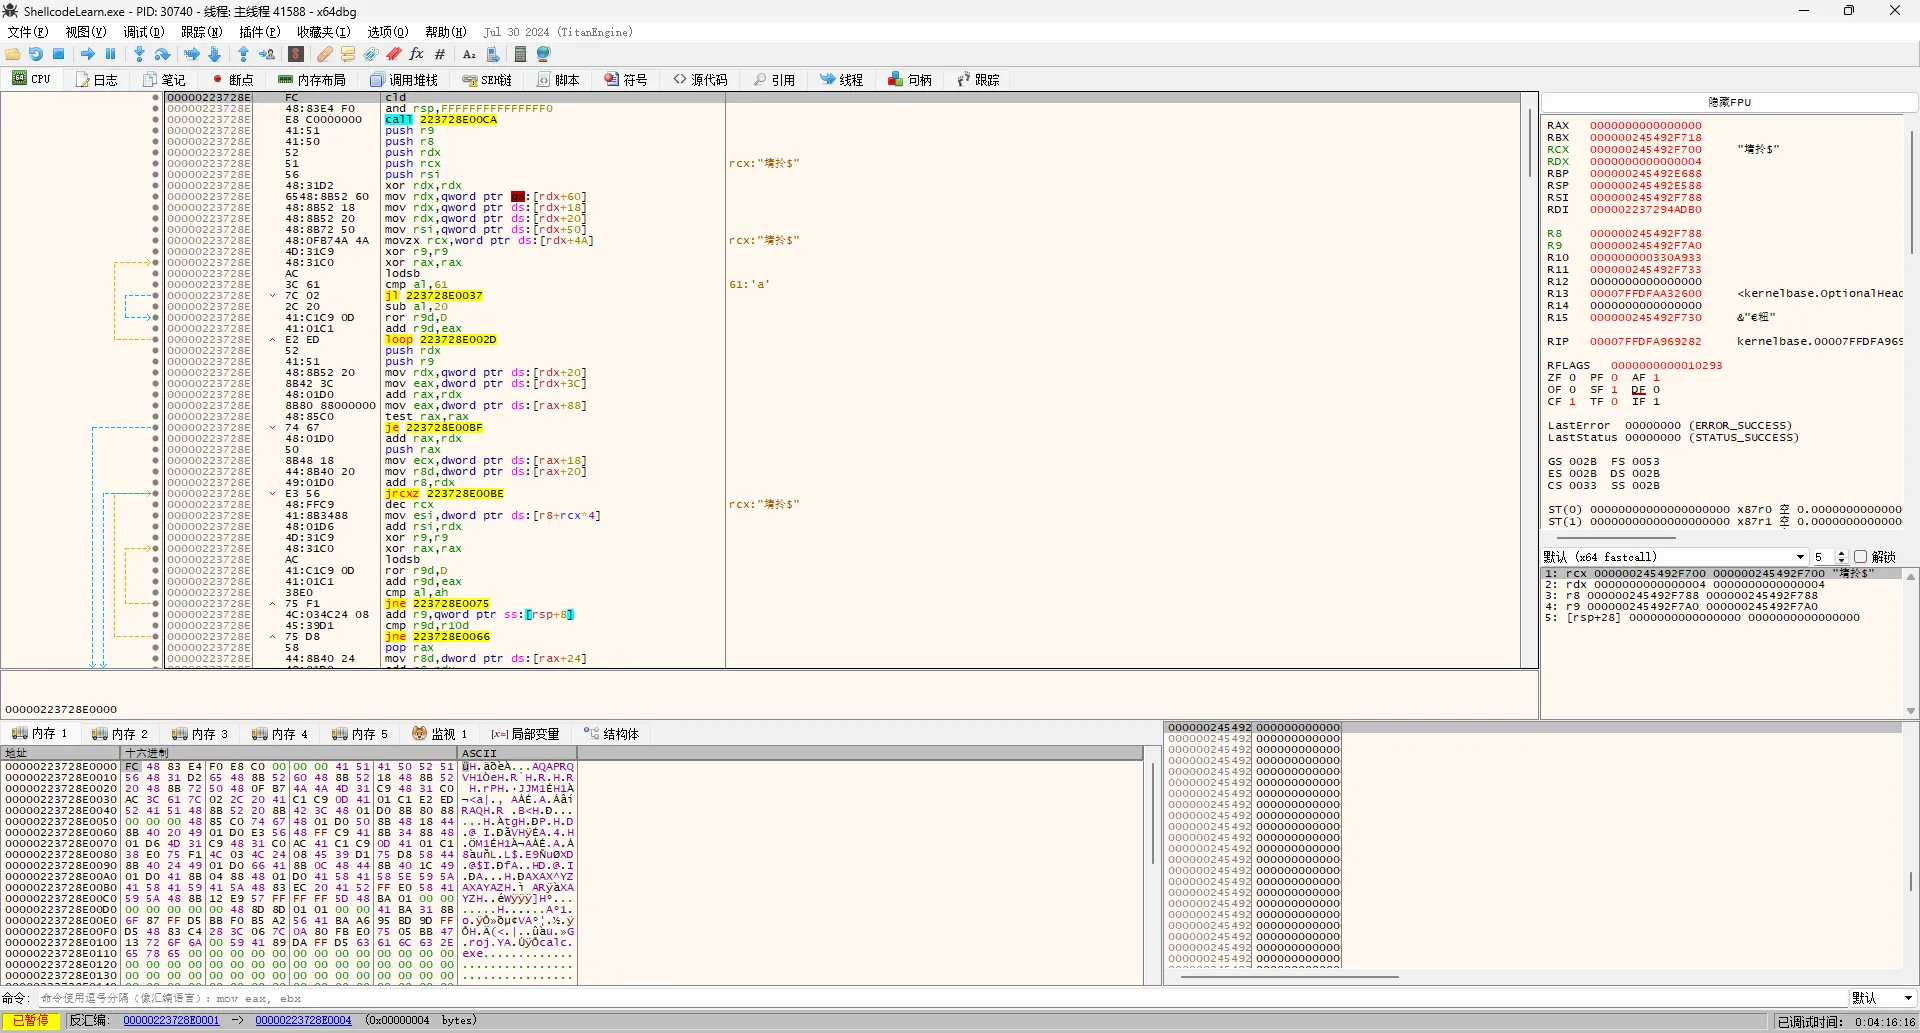Click the 00000223728E0004 address link
1920x1033 pixels.
pyautogui.click(x=303, y=1020)
